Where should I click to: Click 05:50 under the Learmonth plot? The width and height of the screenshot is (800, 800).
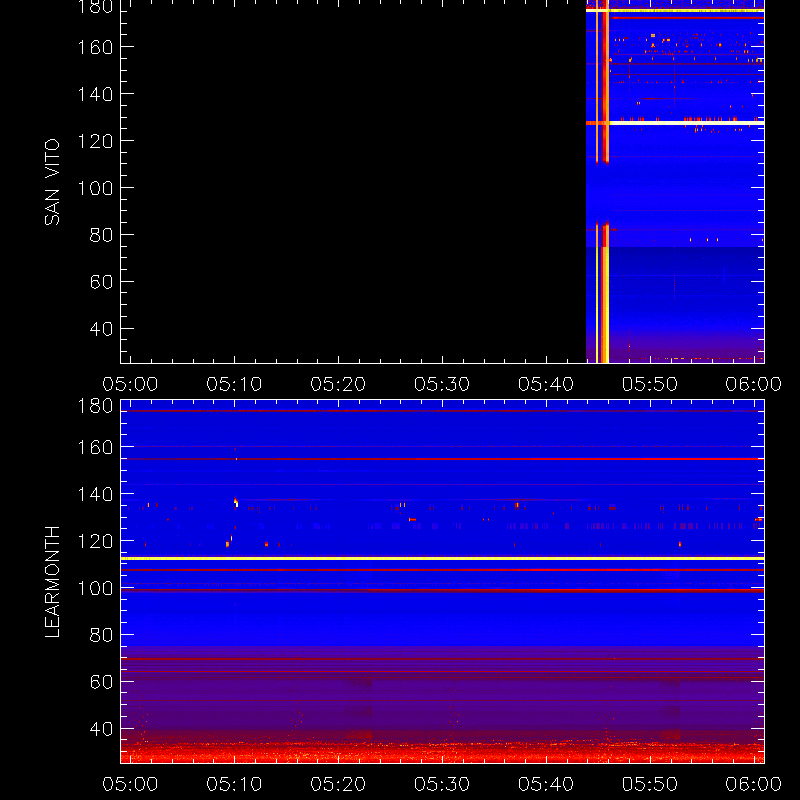(x=649, y=784)
